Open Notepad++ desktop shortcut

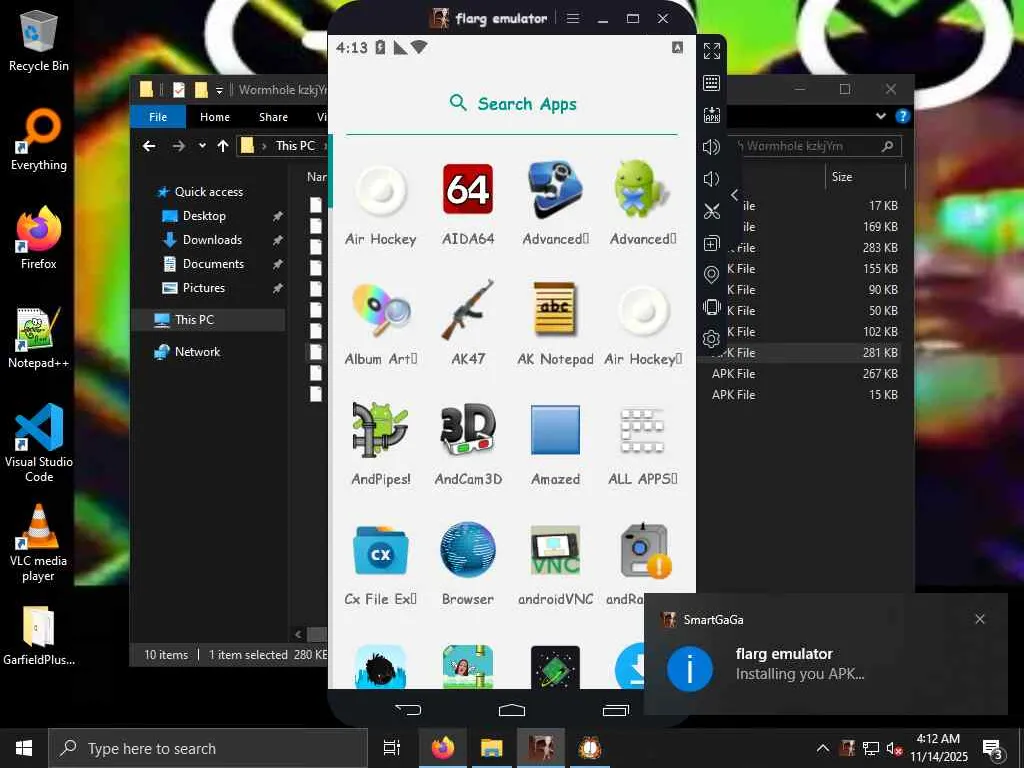pyautogui.click(x=39, y=338)
